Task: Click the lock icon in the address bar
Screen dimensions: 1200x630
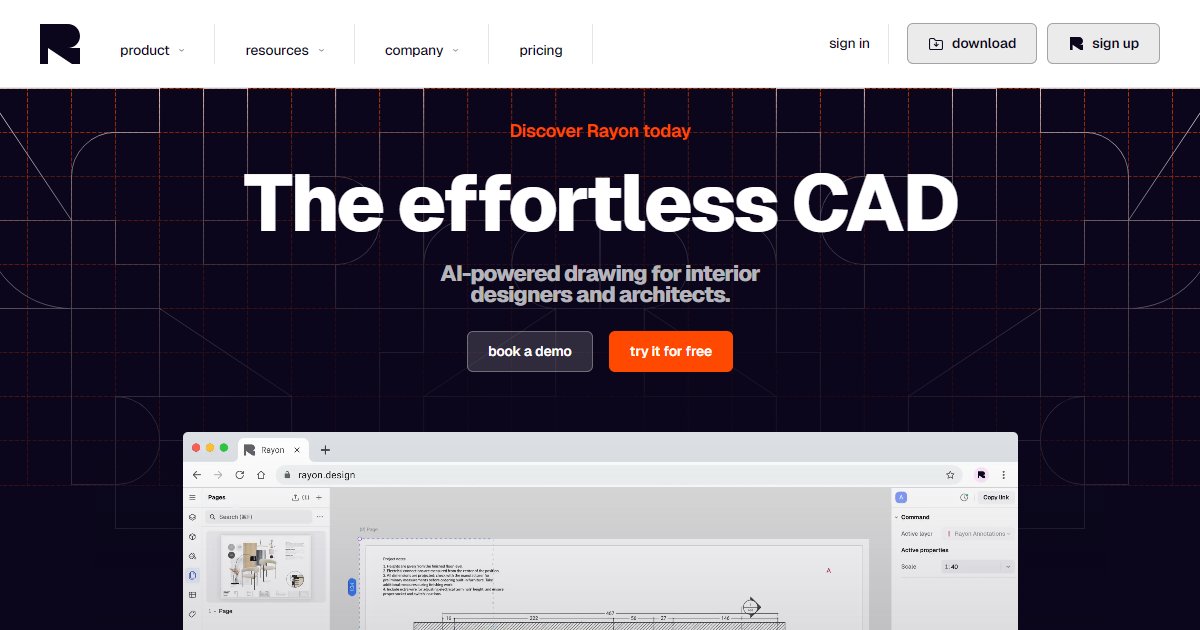Action: click(x=287, y=475)
